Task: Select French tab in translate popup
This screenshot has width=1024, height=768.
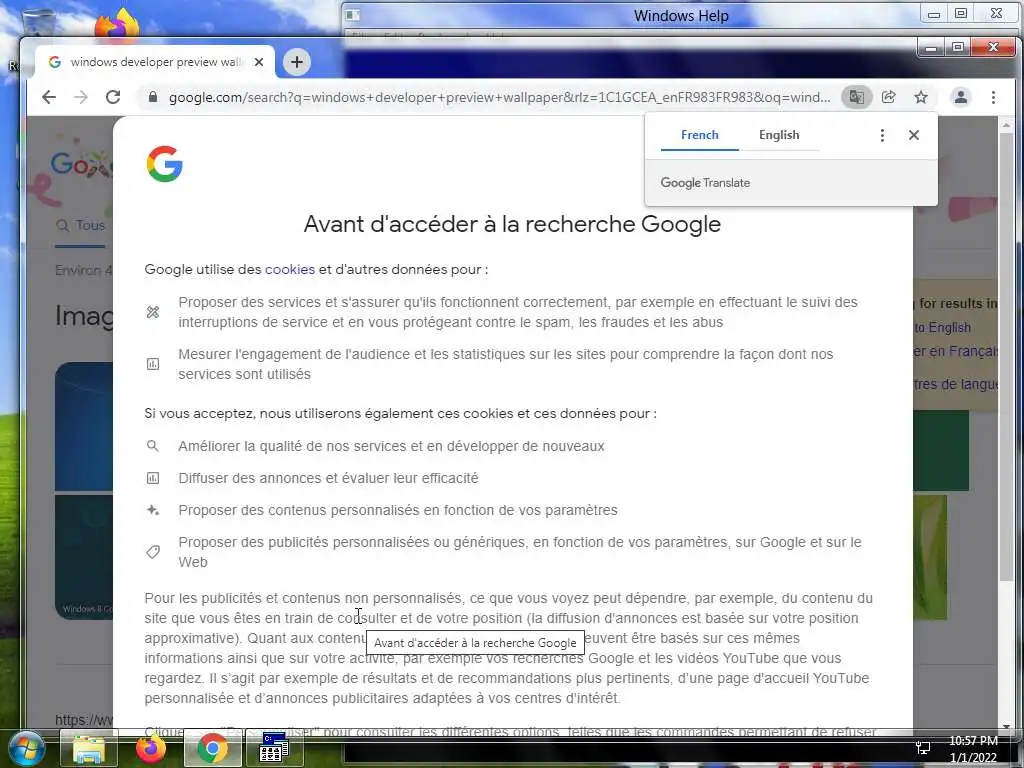Action: 699,135
